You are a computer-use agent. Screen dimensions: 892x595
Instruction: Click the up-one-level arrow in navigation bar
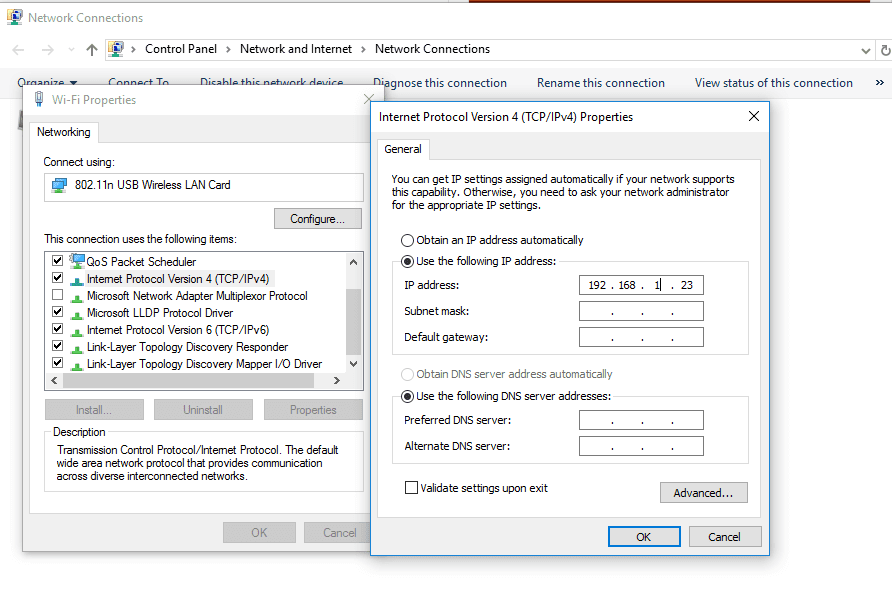(91, 48)
